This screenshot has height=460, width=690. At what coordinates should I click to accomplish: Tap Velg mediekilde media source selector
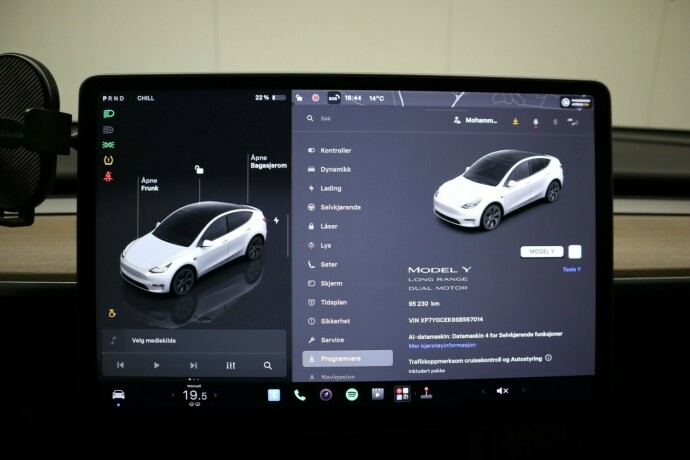pyautogui.click(x=154, y=341)
